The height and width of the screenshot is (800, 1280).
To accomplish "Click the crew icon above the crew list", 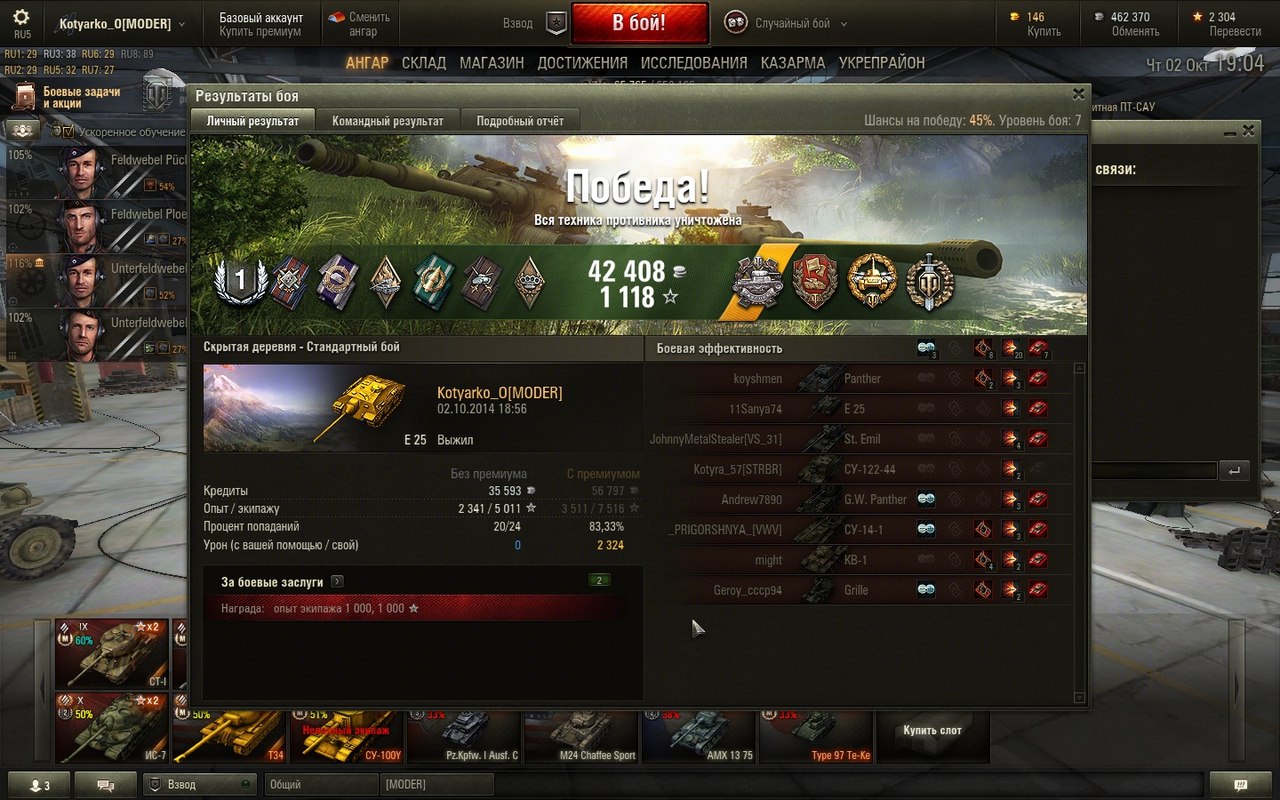I will pos(24,130).
